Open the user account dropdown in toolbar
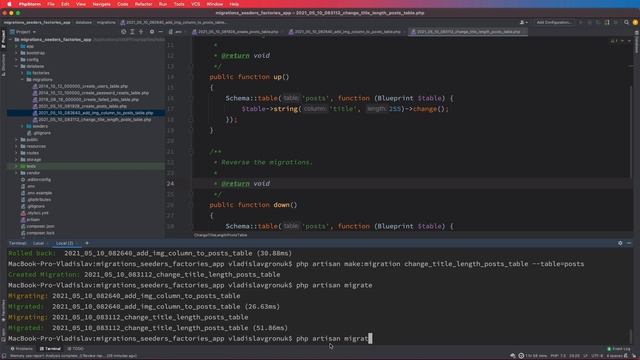The width and height of the screenshot is (640, 360). click(523, 22)
